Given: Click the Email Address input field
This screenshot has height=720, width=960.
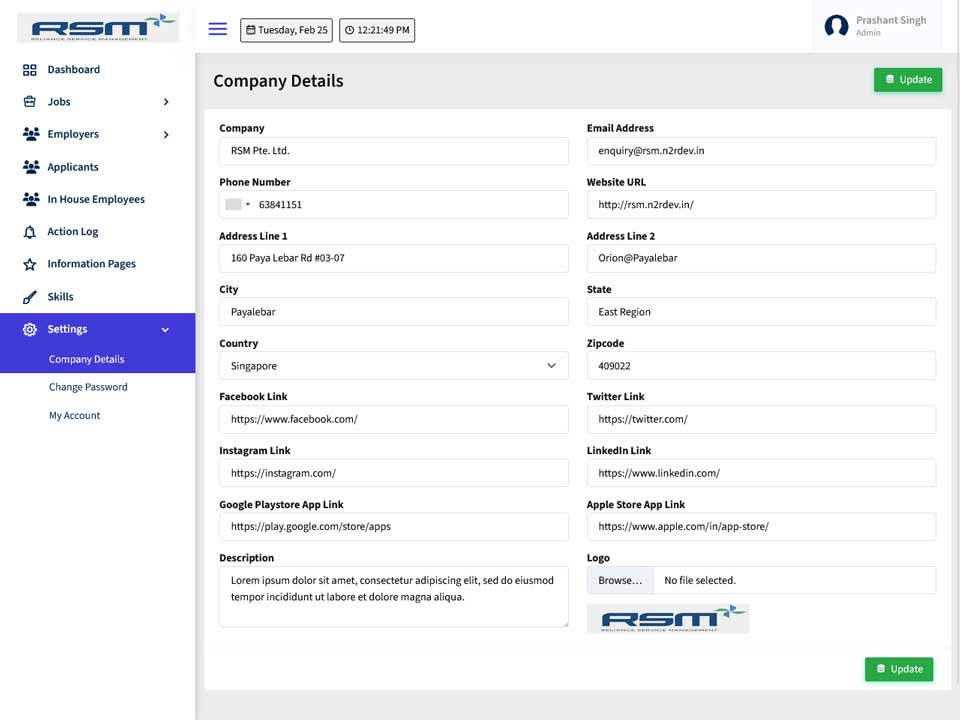Looking at the screenshot, I should tap(761, 151).
